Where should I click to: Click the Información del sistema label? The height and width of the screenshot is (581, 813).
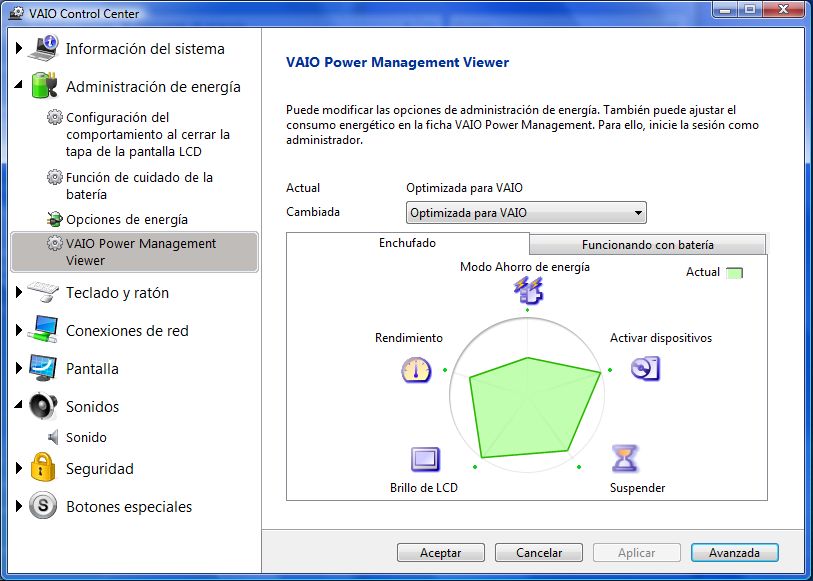pos(145,49)
